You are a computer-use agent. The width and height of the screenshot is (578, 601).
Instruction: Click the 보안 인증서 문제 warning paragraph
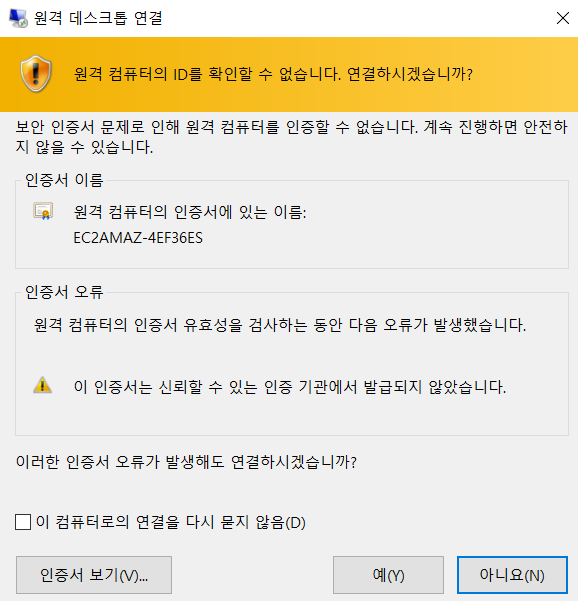tap(291, 137)
